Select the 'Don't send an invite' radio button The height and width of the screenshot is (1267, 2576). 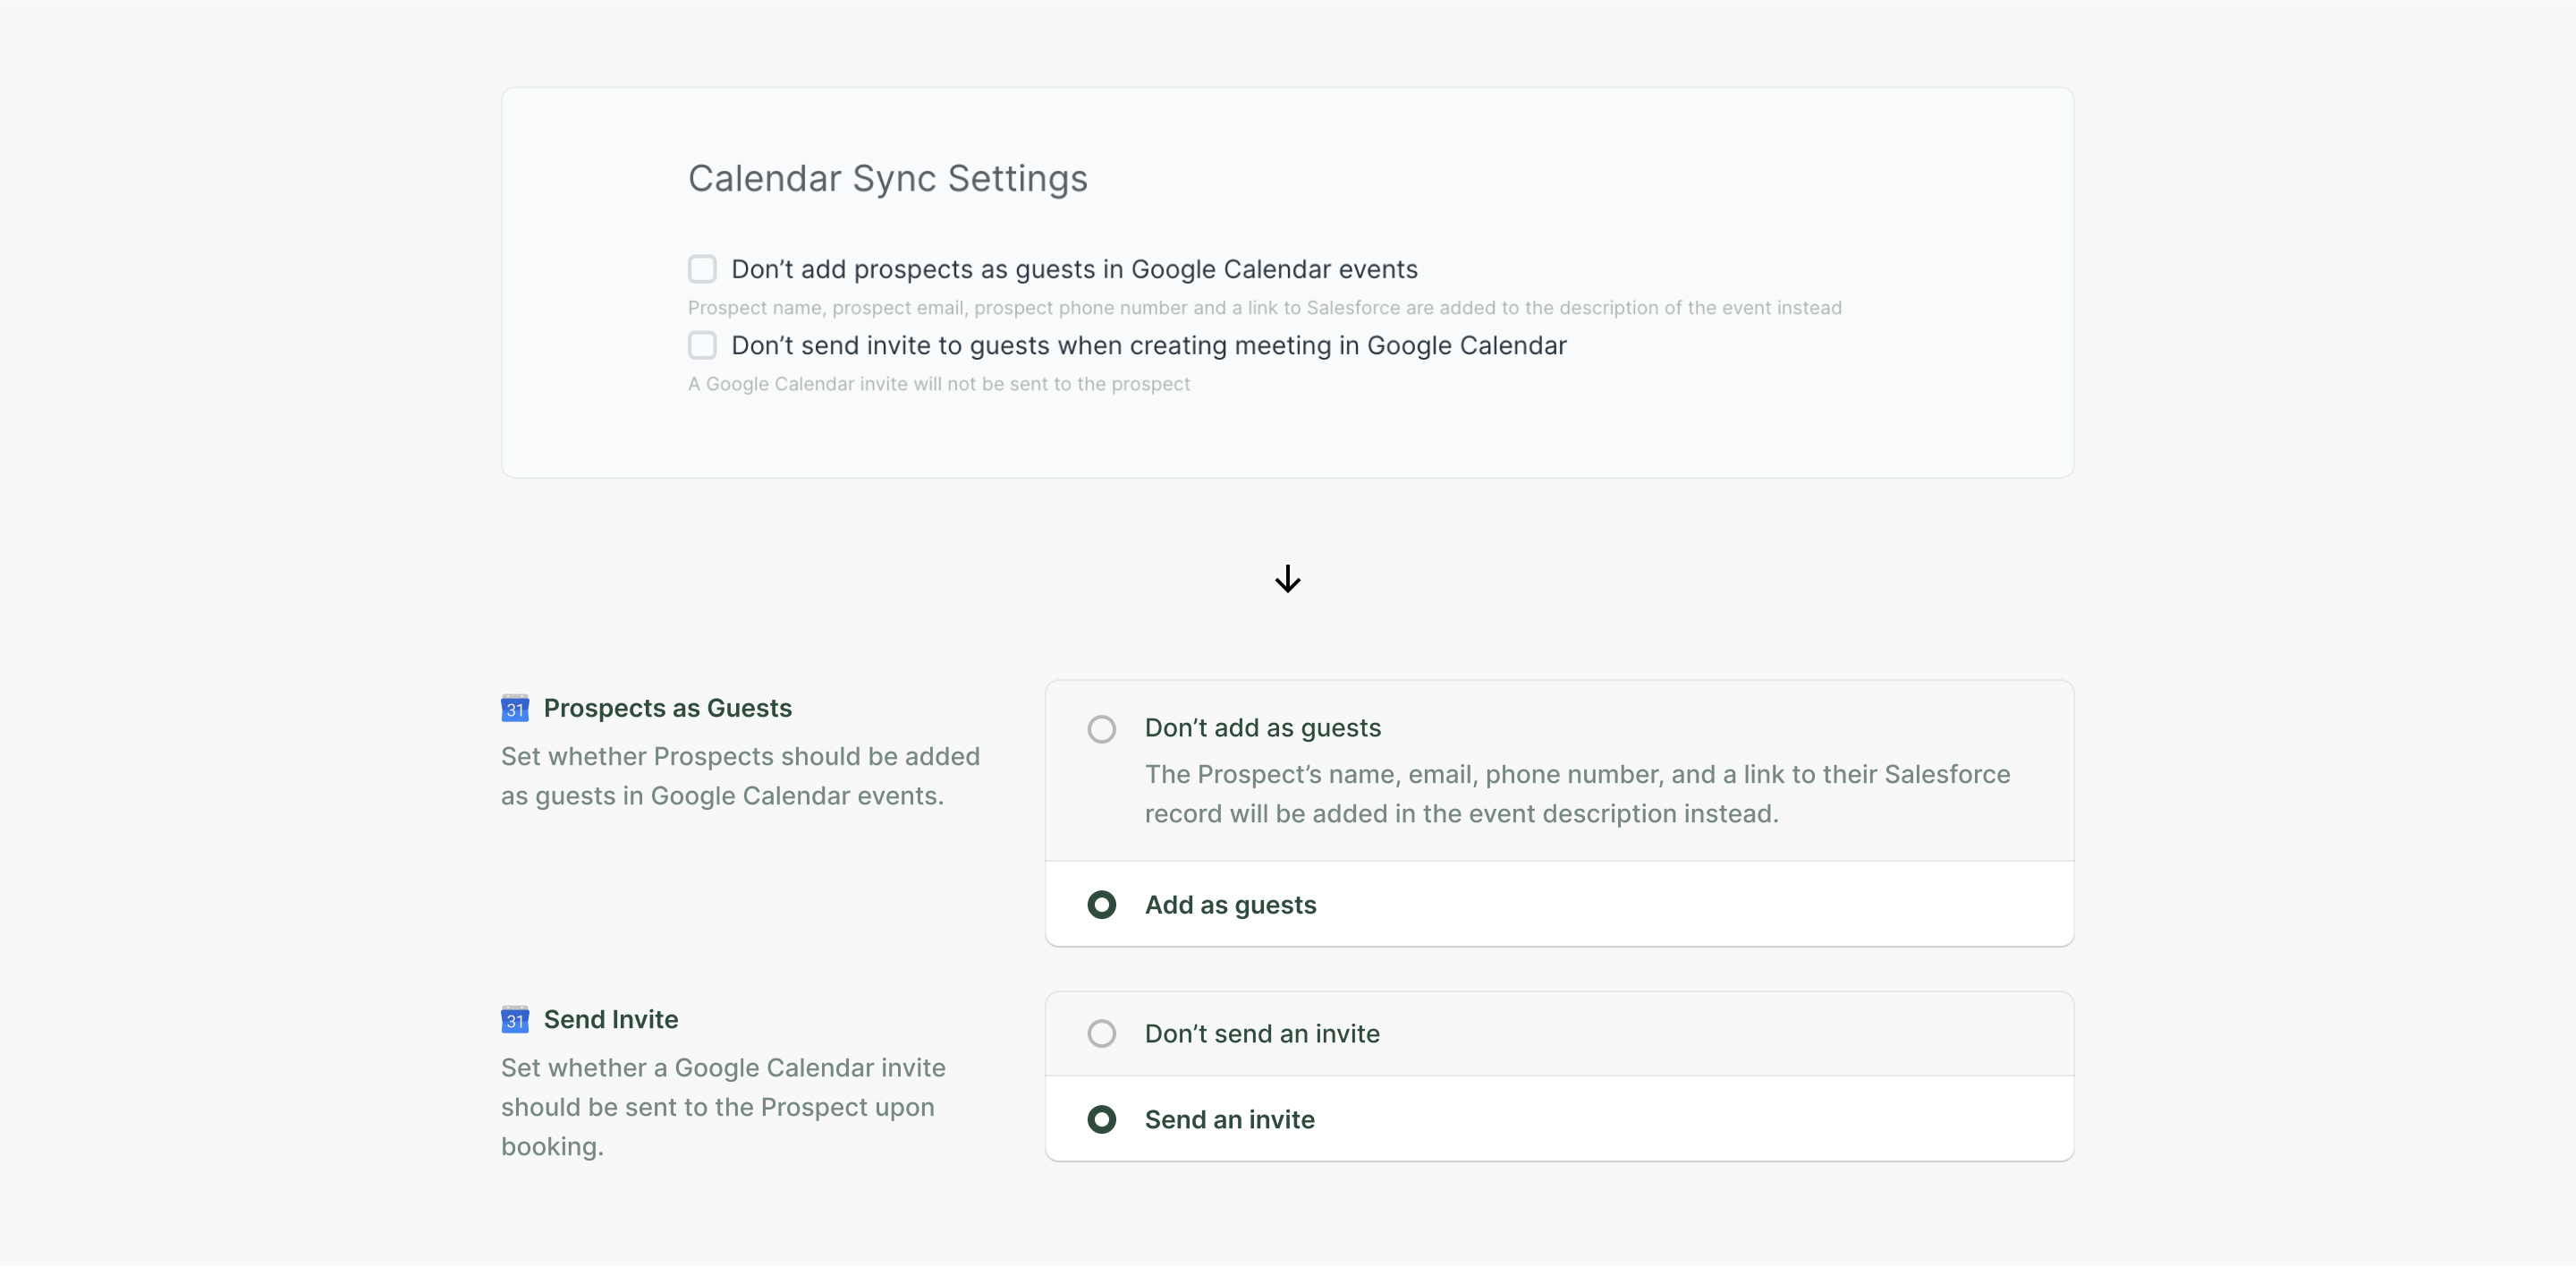1101,1033
